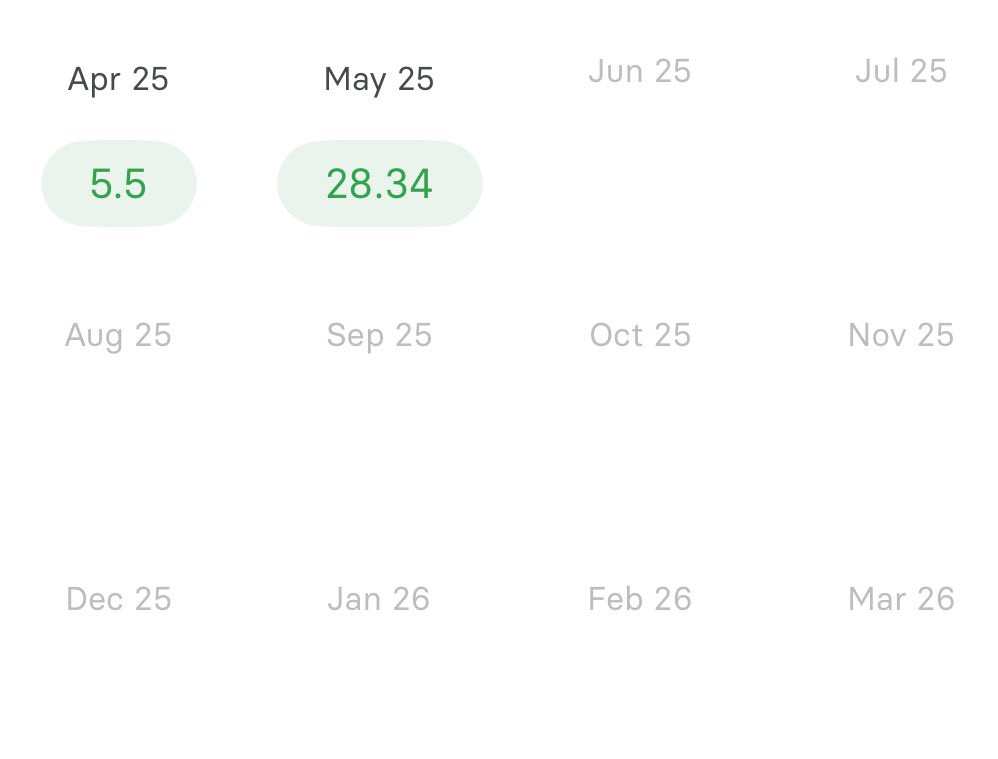Choose the Mar 26 month
Screen dimensions: 998x759
[x=900, y=599]
